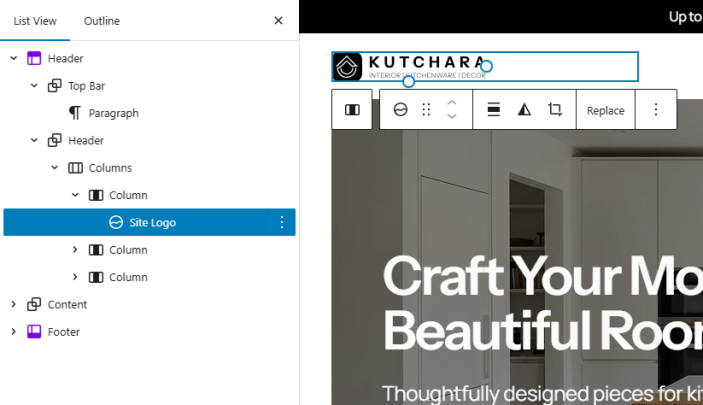703x405 pixels.
Task: Move block down with lower arrow
Action: [x=452, y=116]
